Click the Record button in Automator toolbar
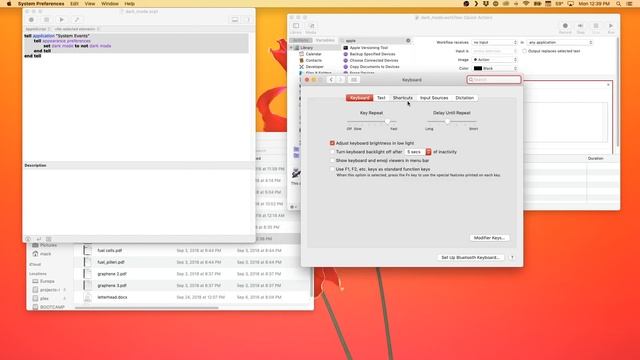 pyautogui.click(x=565, y=28)
